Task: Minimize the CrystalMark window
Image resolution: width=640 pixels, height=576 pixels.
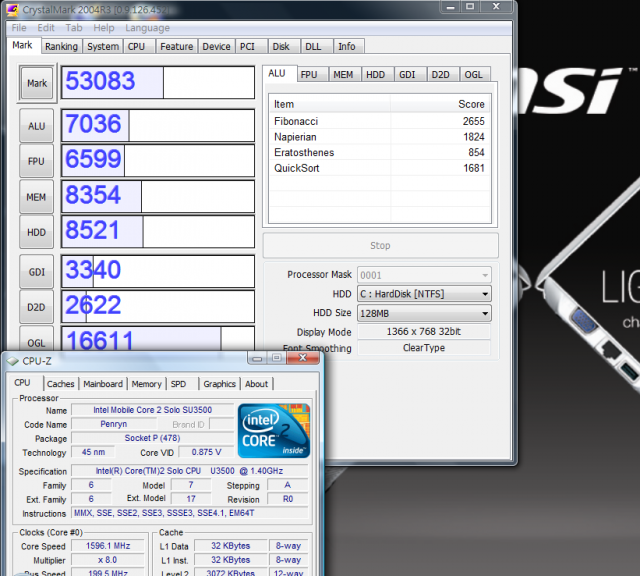Action: 451,7
